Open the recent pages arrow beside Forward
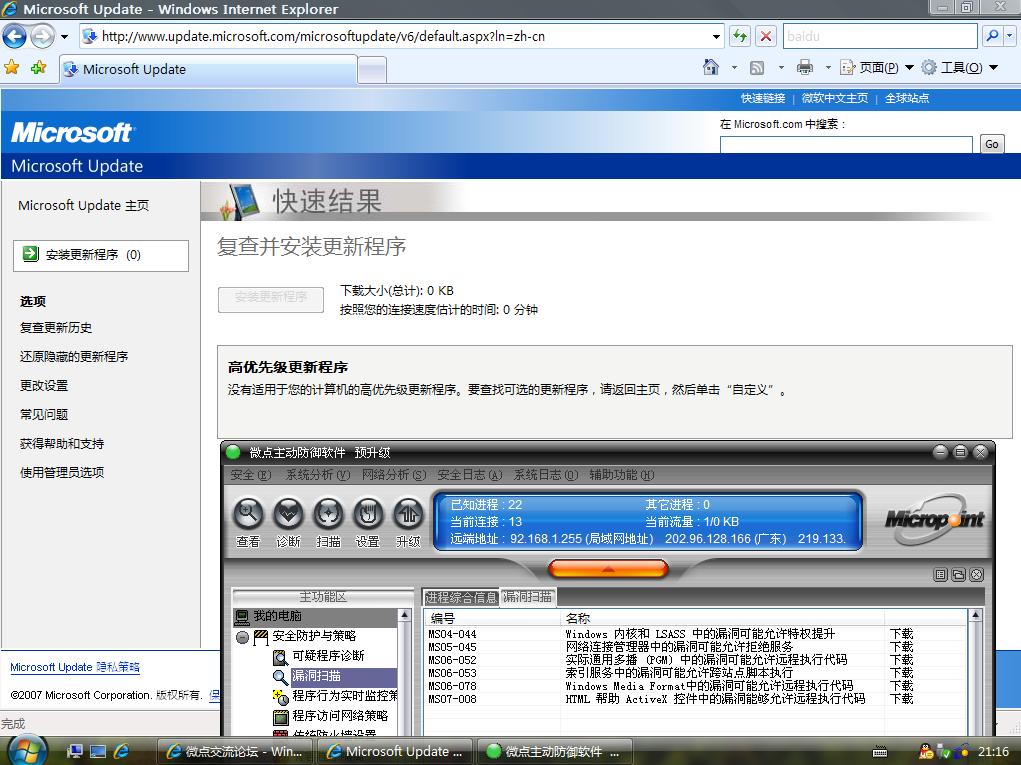This screenshot has height=765, width=1021. tap(64, 36)
